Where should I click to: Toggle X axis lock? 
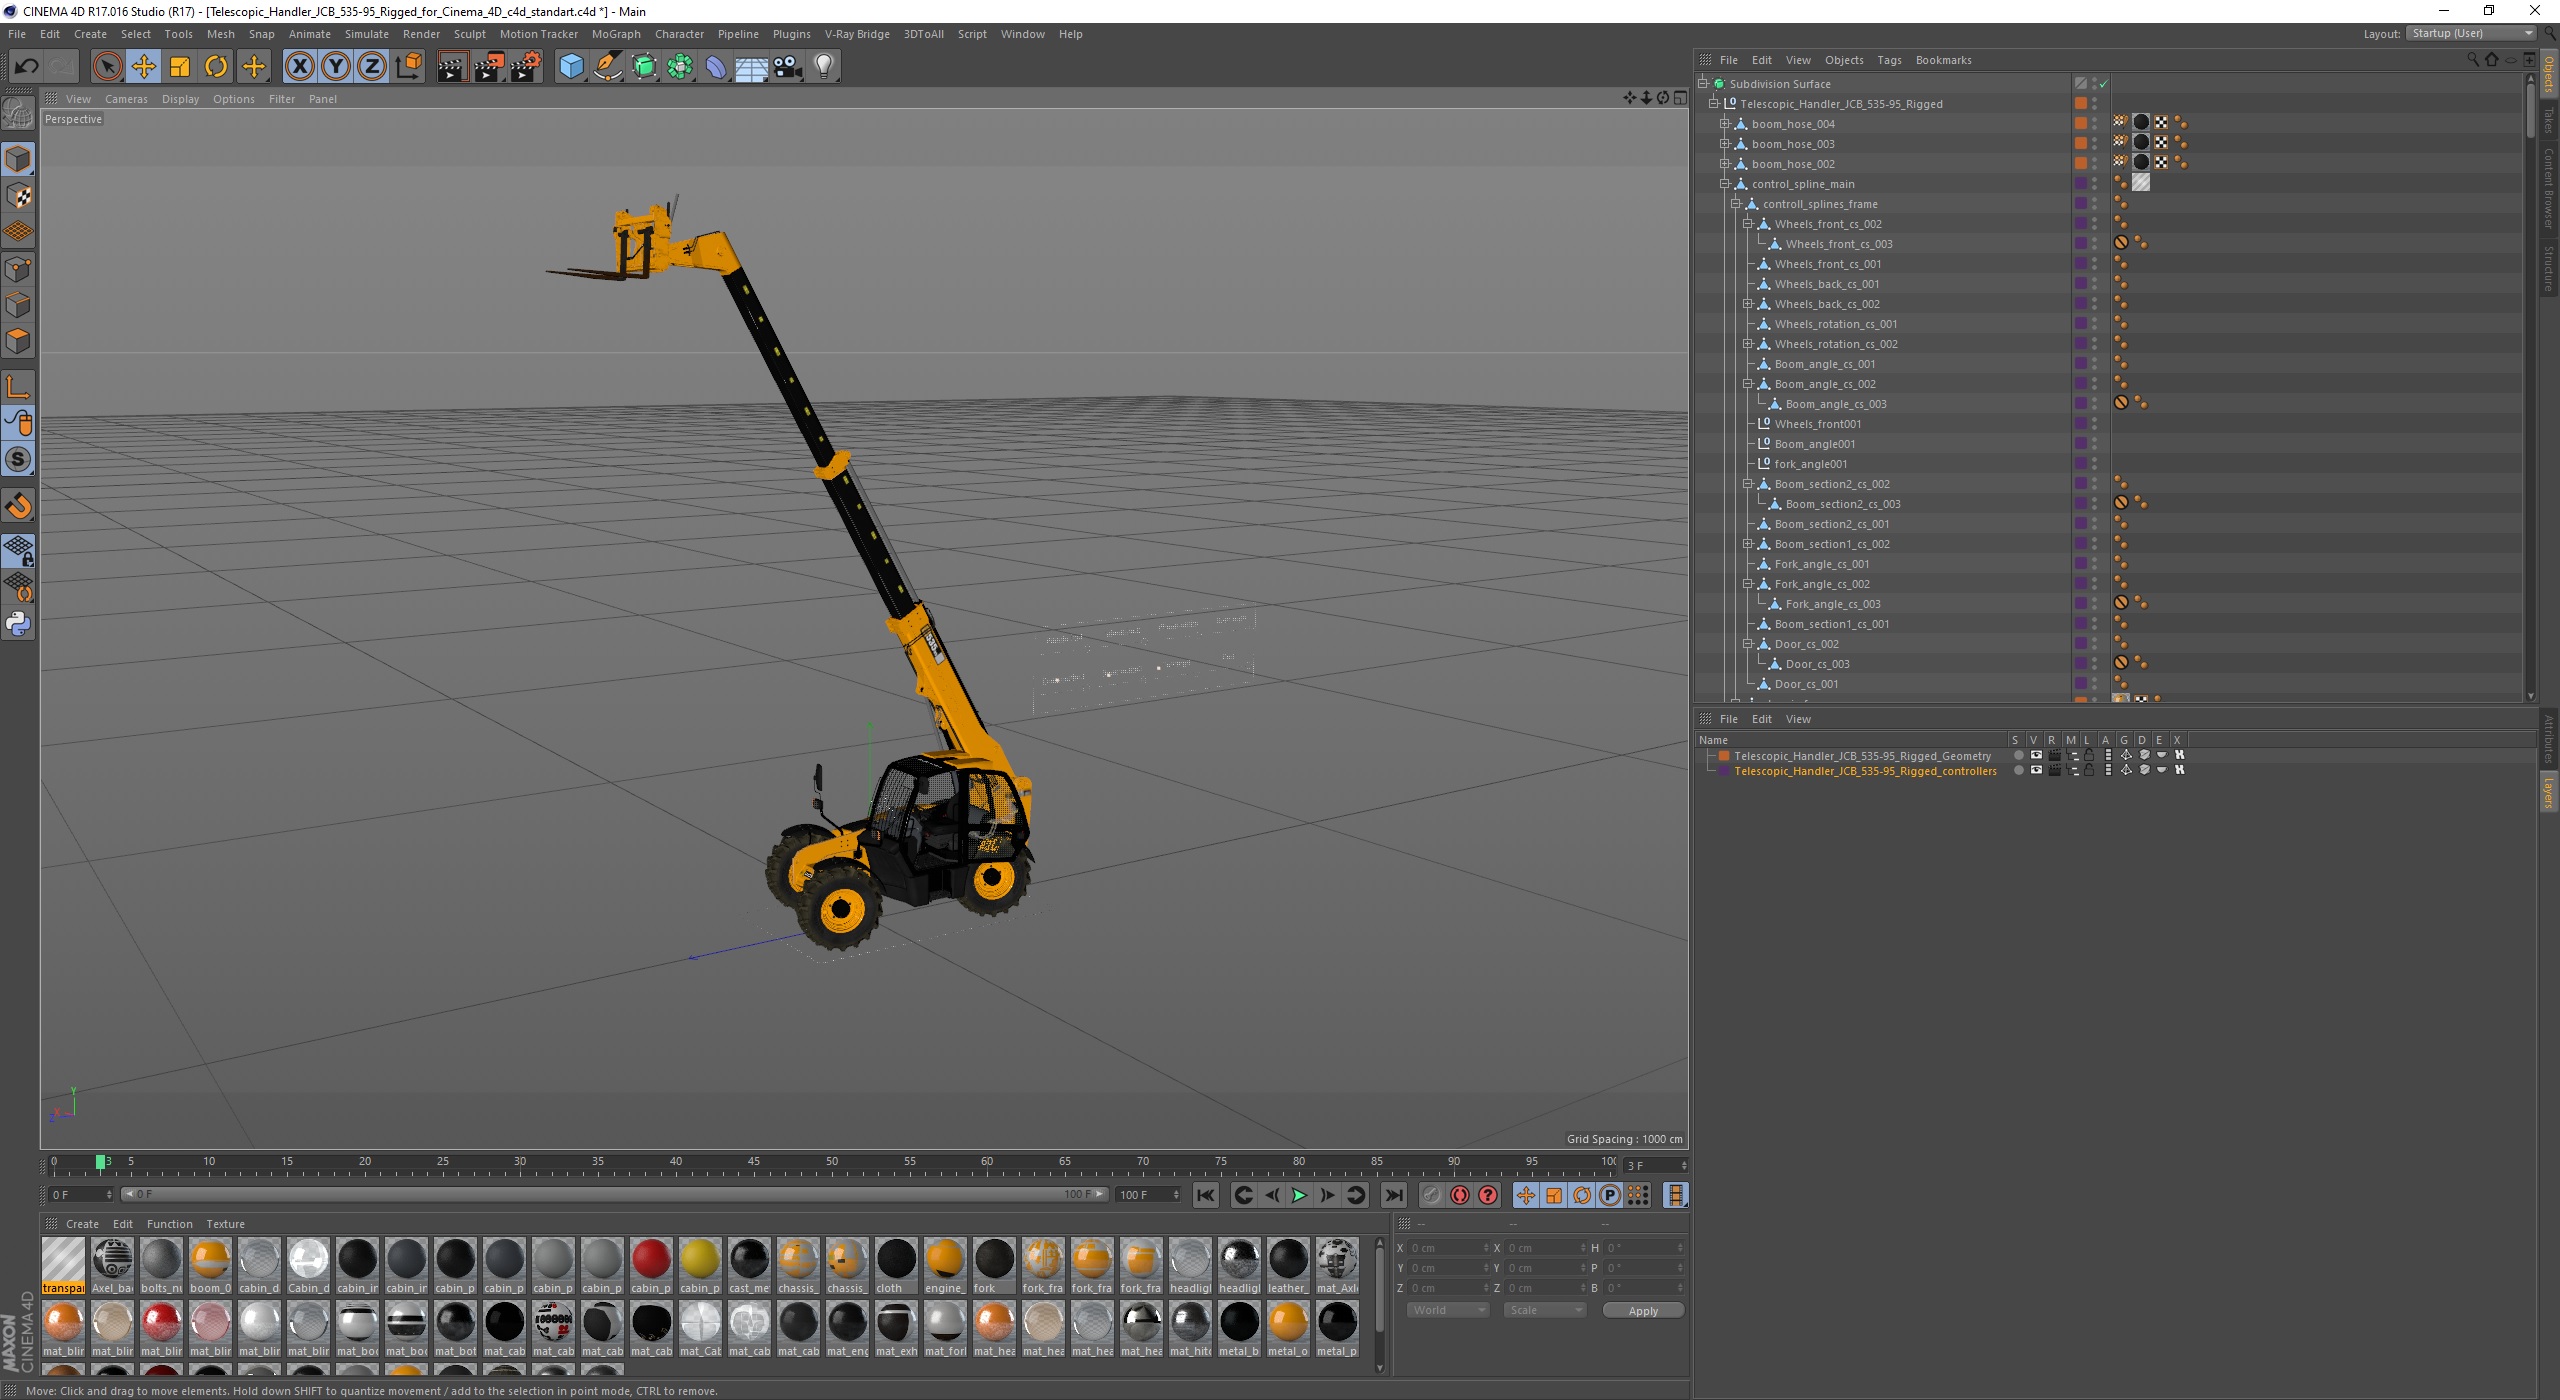[x=299, y=67]
